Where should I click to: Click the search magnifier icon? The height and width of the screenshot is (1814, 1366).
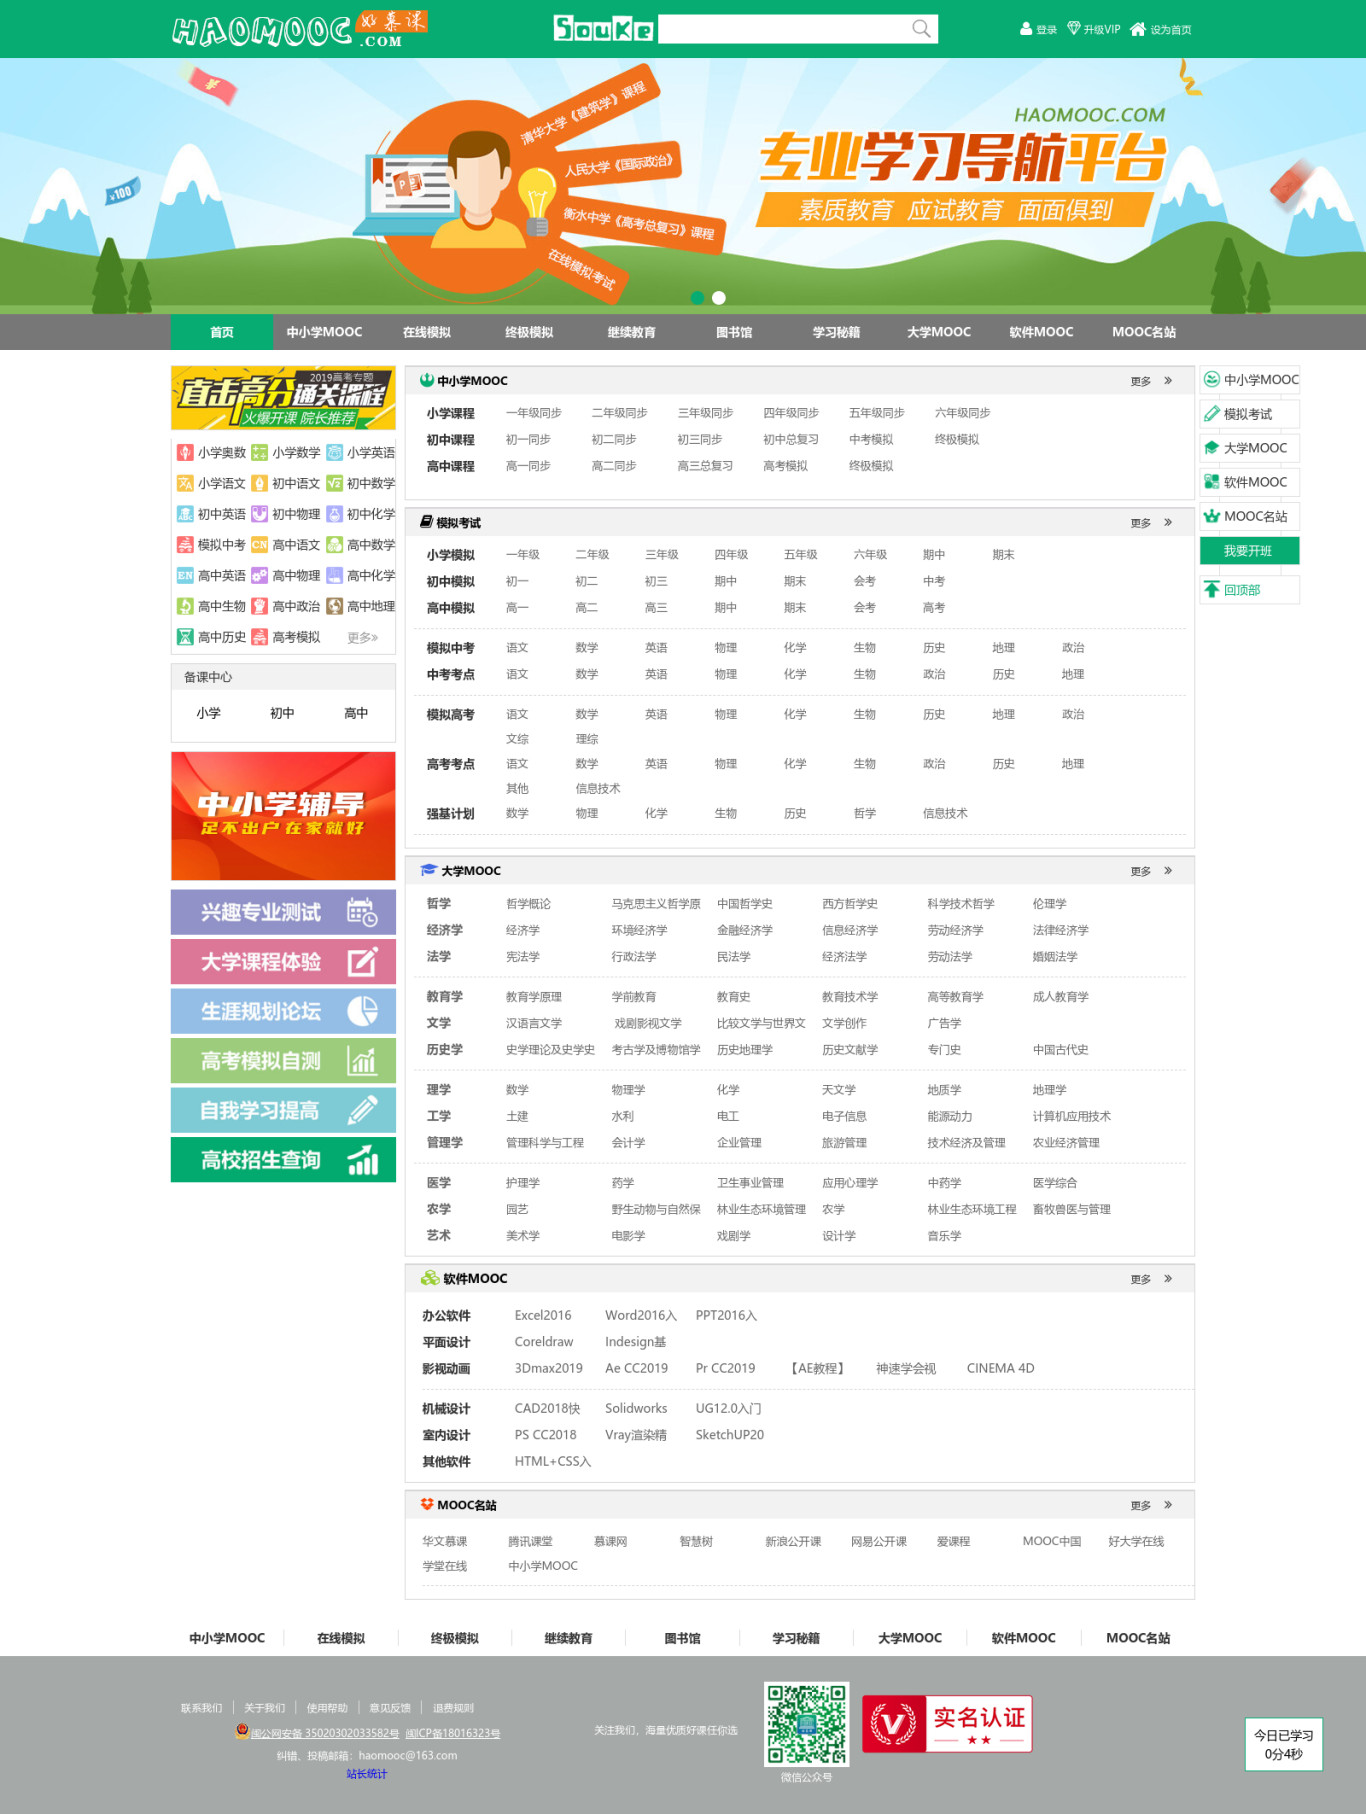click(x=921, y=29)
